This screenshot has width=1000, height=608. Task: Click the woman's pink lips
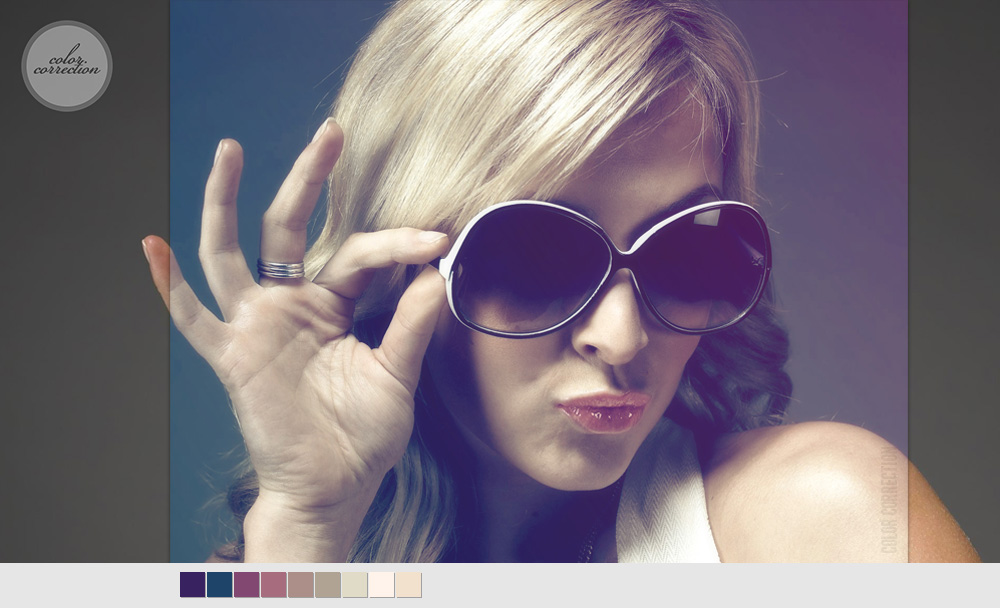coord(603,410)
